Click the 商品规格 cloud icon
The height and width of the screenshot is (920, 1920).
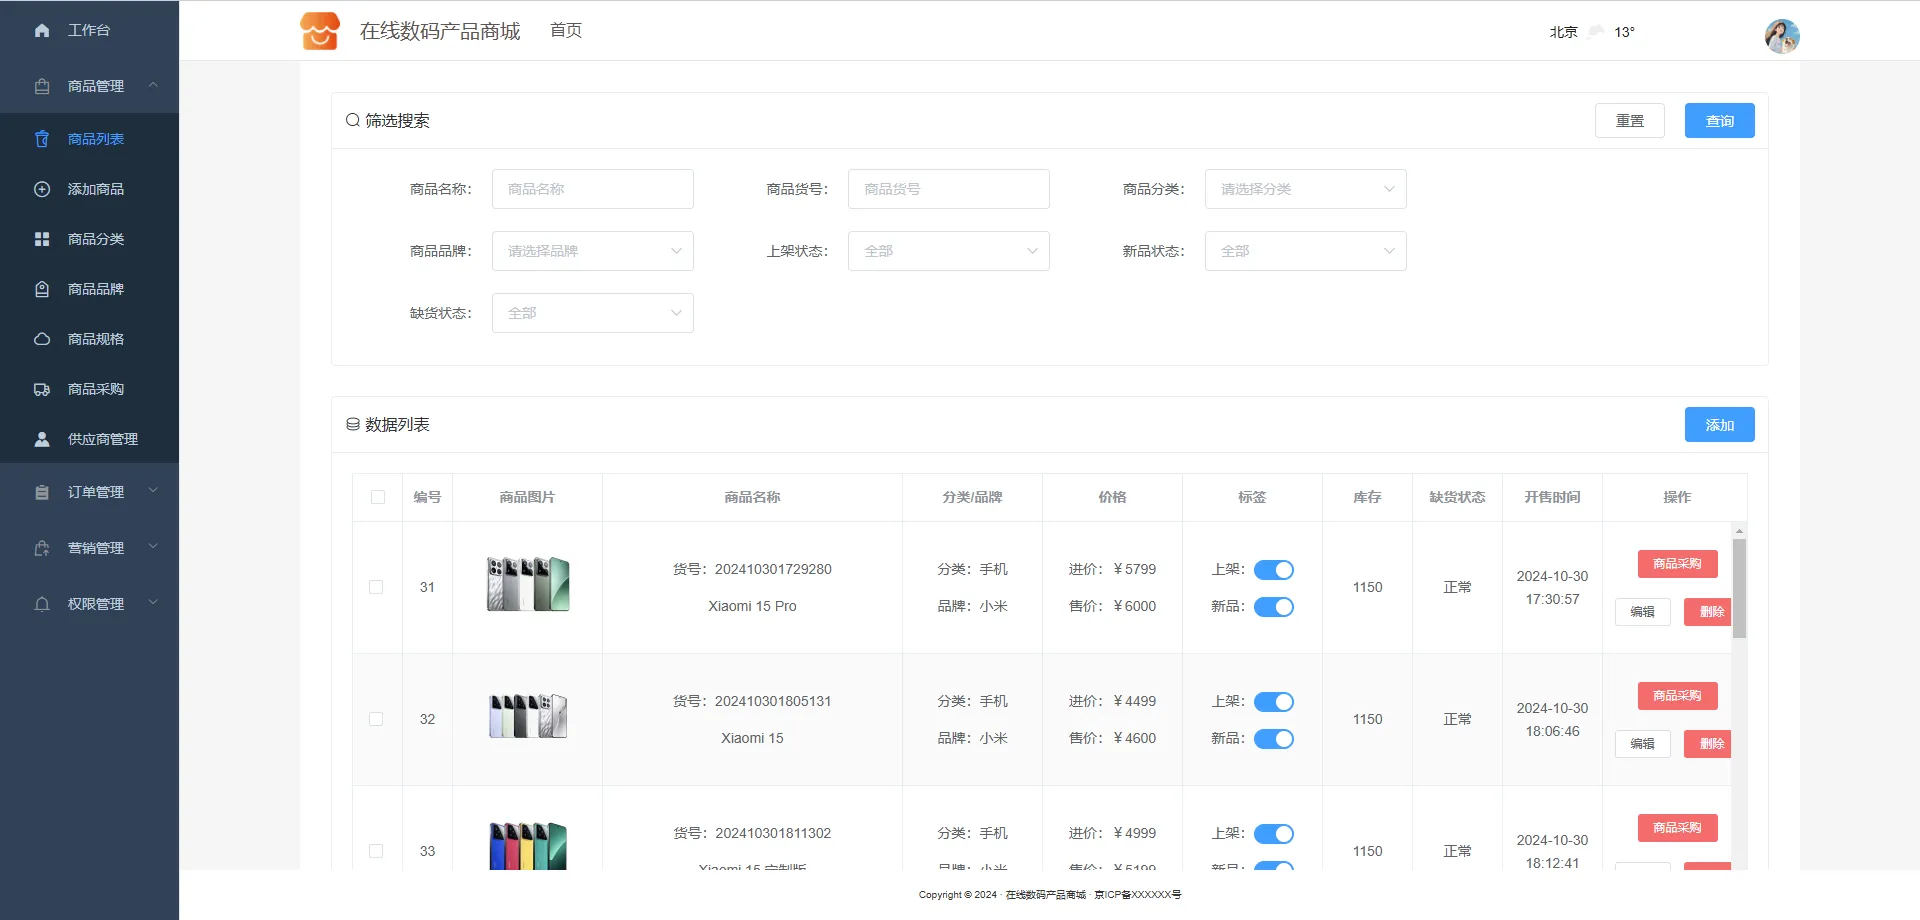[x=42, y=339]
